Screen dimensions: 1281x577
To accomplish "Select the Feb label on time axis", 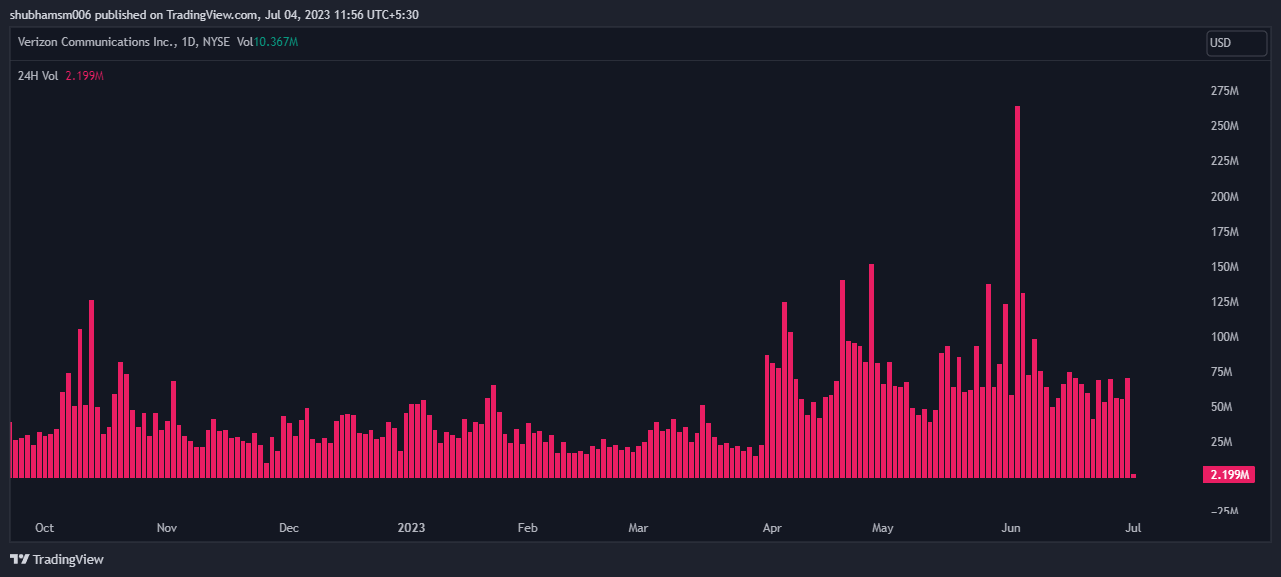I will point(528,527).
